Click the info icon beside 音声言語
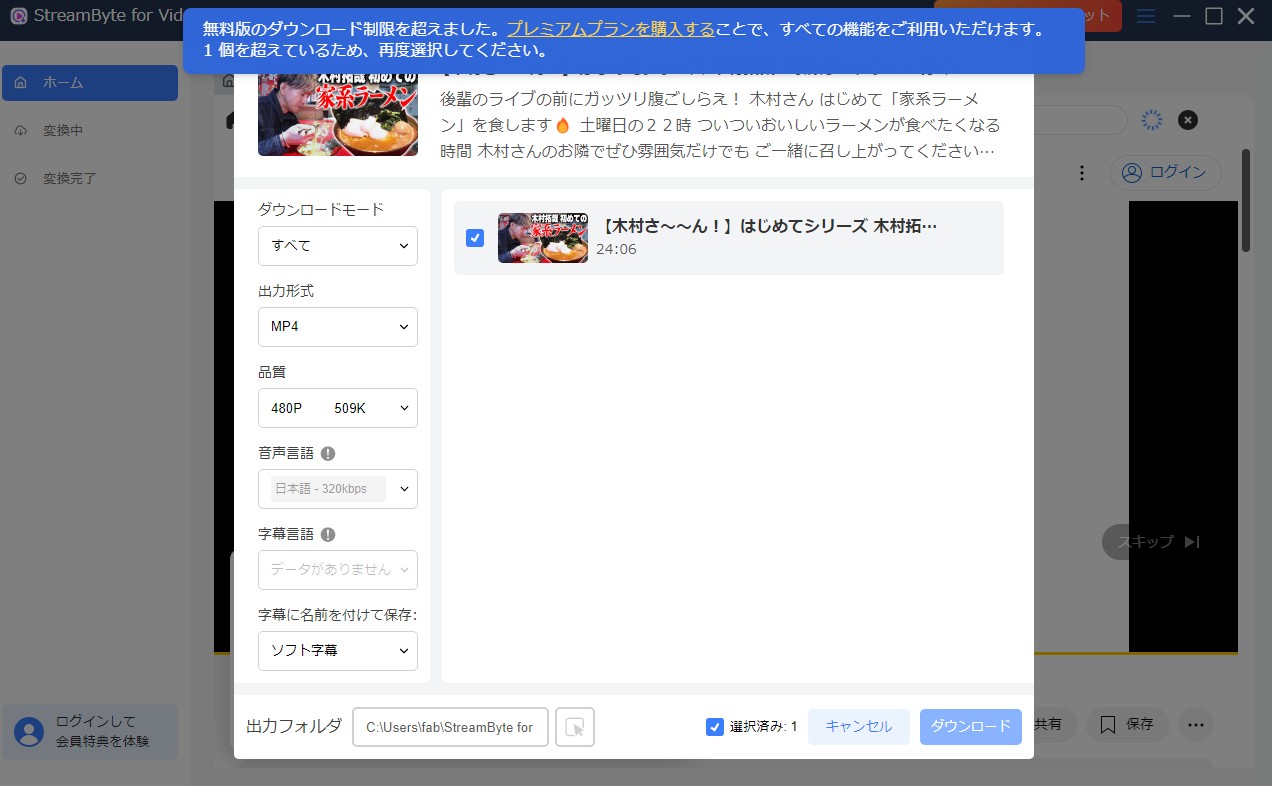Image resolution: width=1272 pixels, height=786 pixels. point(328,453)
